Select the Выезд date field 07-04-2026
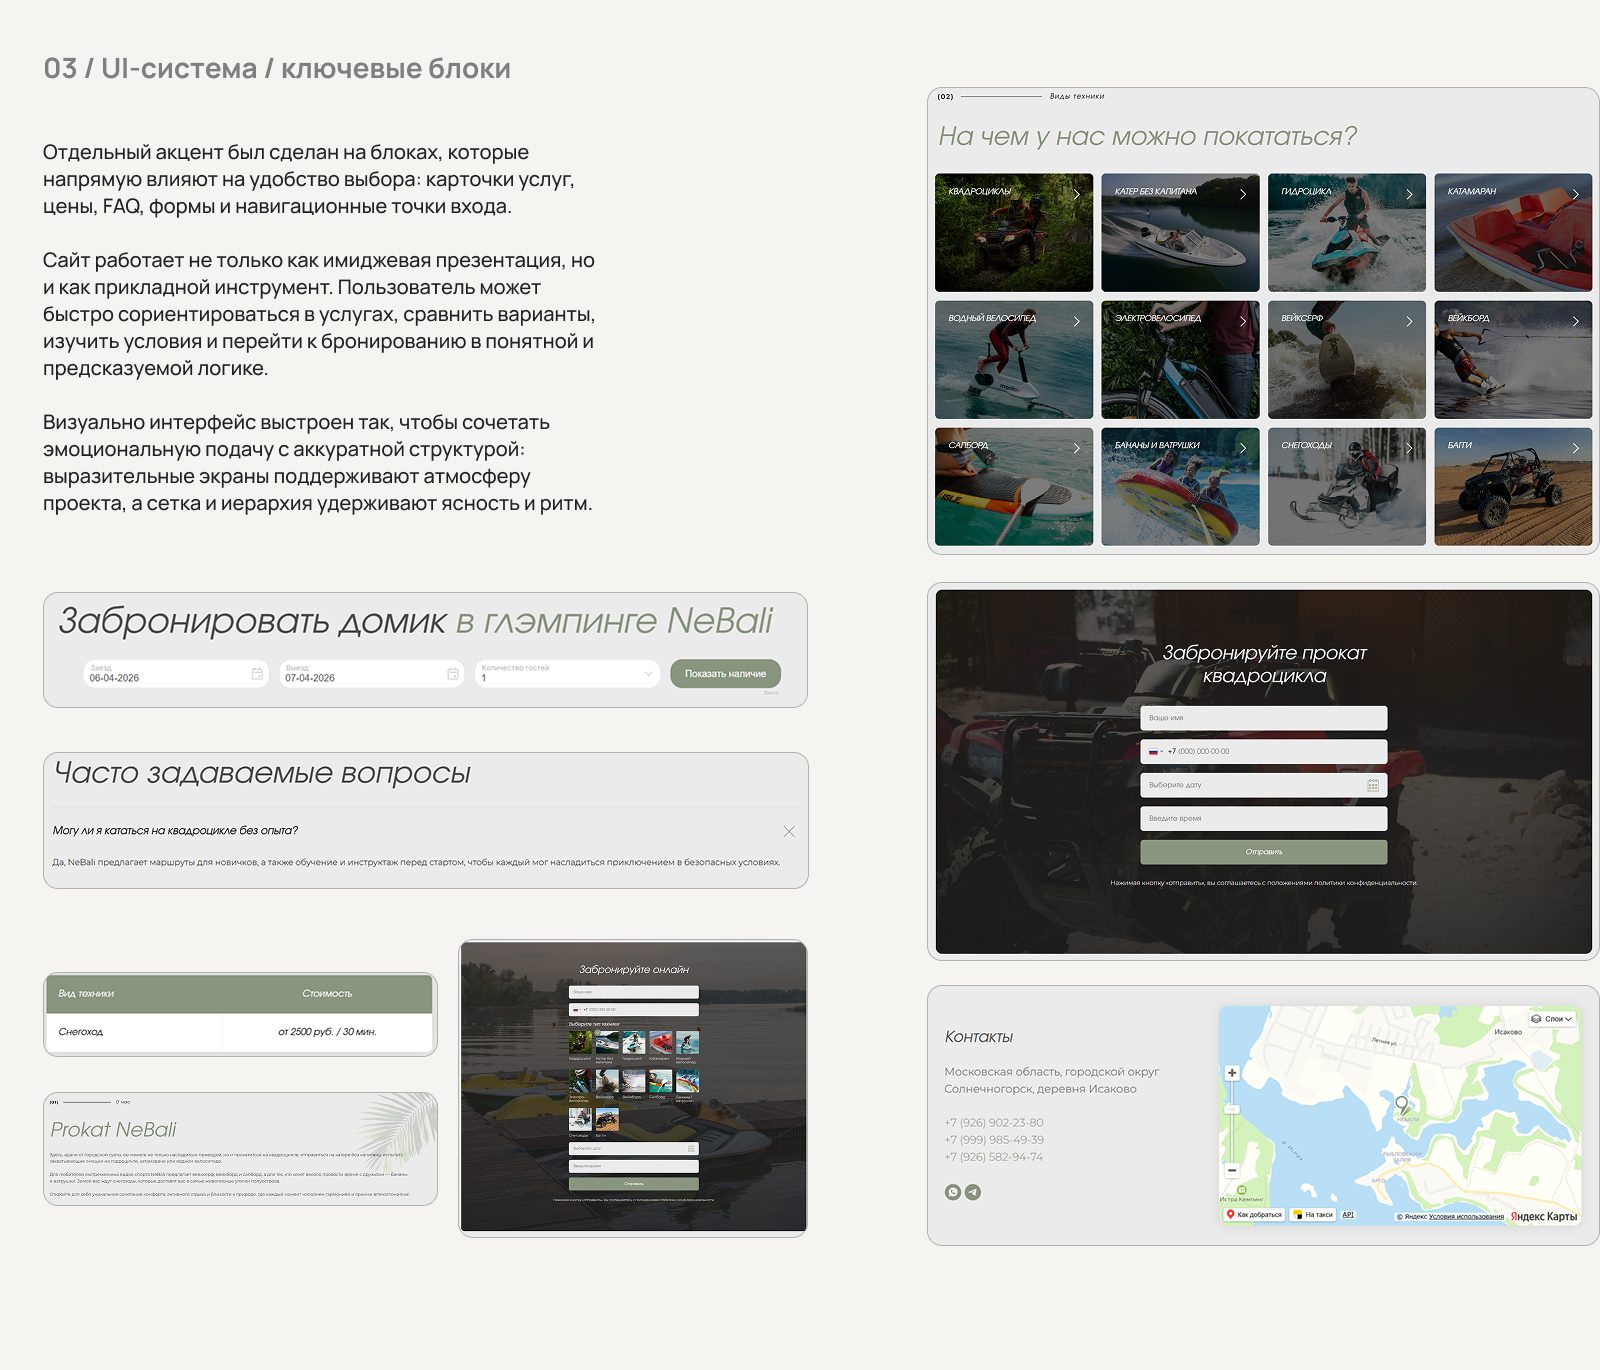Screen dimensions: 1600x1370 (372, 674)
